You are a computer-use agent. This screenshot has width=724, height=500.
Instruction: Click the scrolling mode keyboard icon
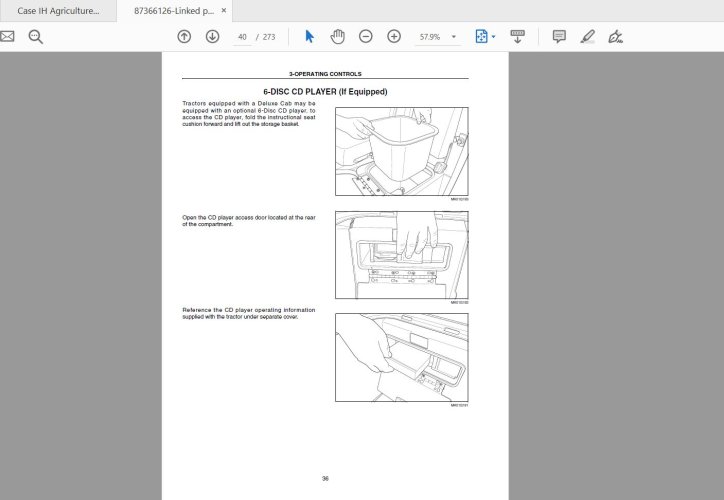click(518, 36)
